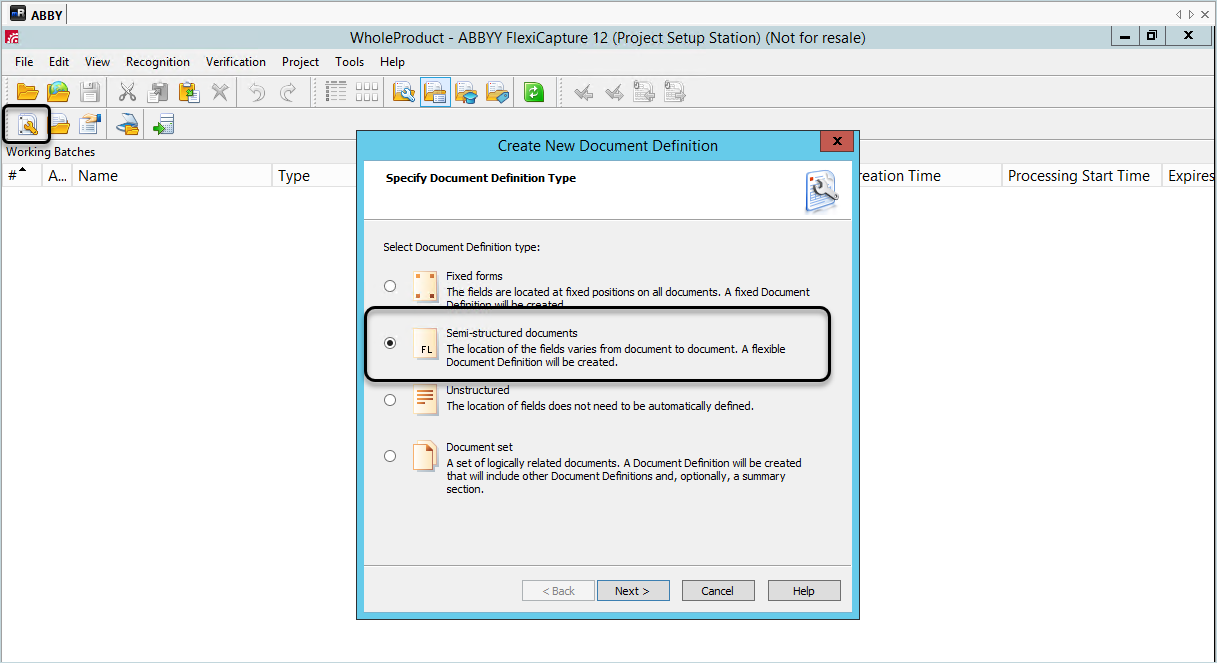Click the Help button in the dialog

(804, 591)
